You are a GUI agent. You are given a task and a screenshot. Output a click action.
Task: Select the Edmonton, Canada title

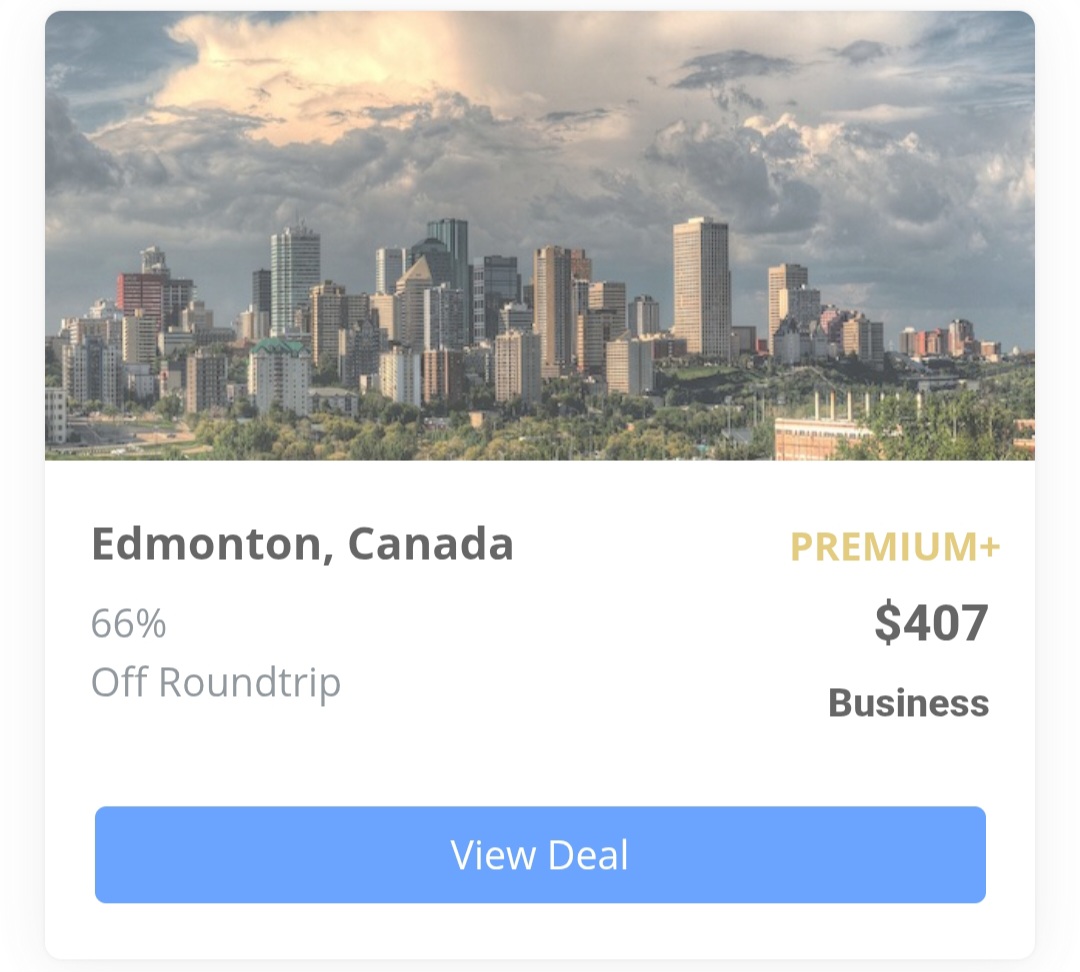302,544
